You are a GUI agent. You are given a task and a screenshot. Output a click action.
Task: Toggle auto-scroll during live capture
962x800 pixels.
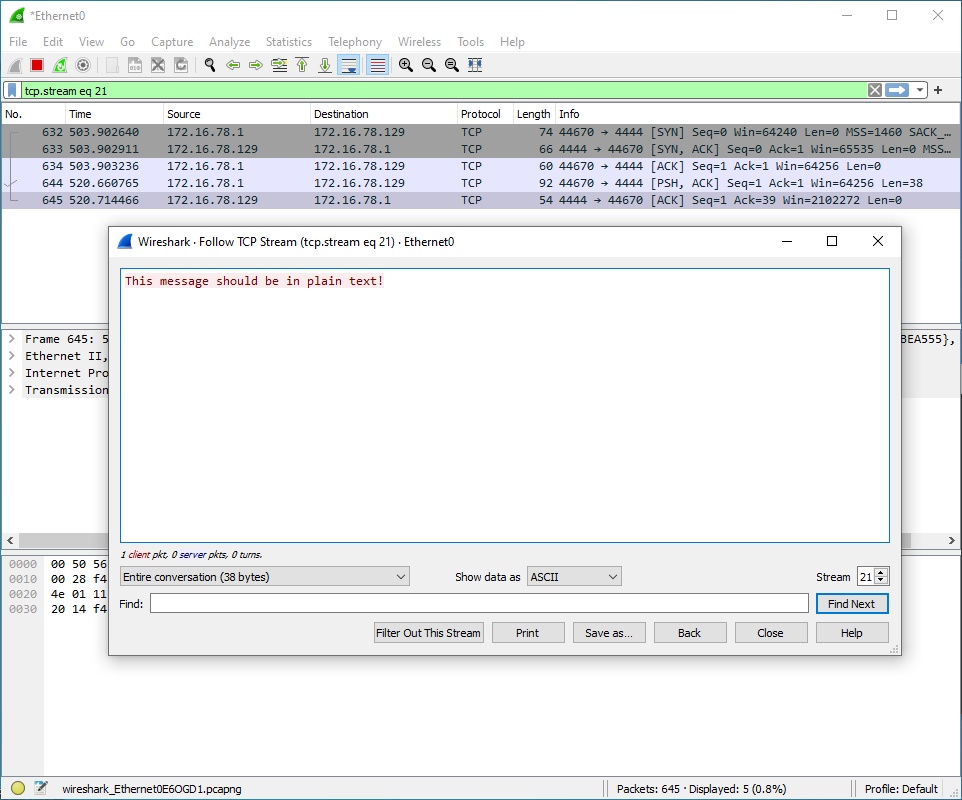pos(348,65)
